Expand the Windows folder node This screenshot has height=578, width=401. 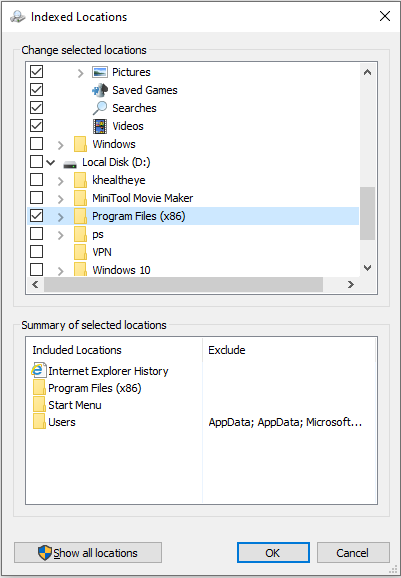point(61,145)
